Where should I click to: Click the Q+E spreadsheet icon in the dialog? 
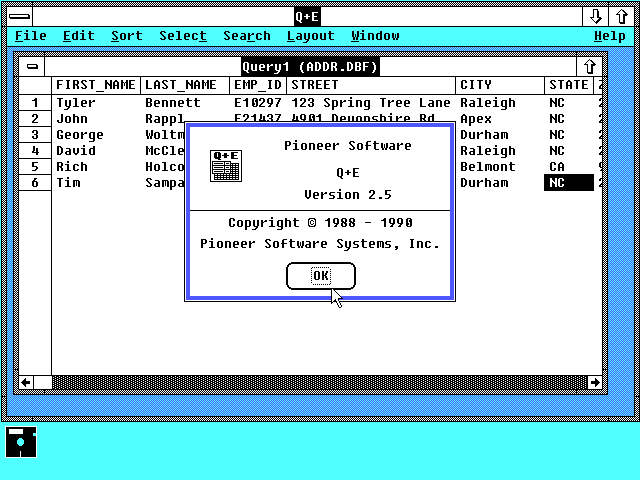tap(225, 165)
